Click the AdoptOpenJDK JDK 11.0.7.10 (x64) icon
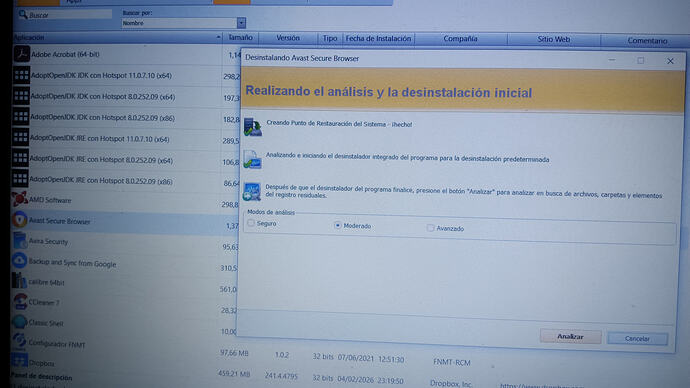The width and height of the screenshot is (690, 388). 21,75
